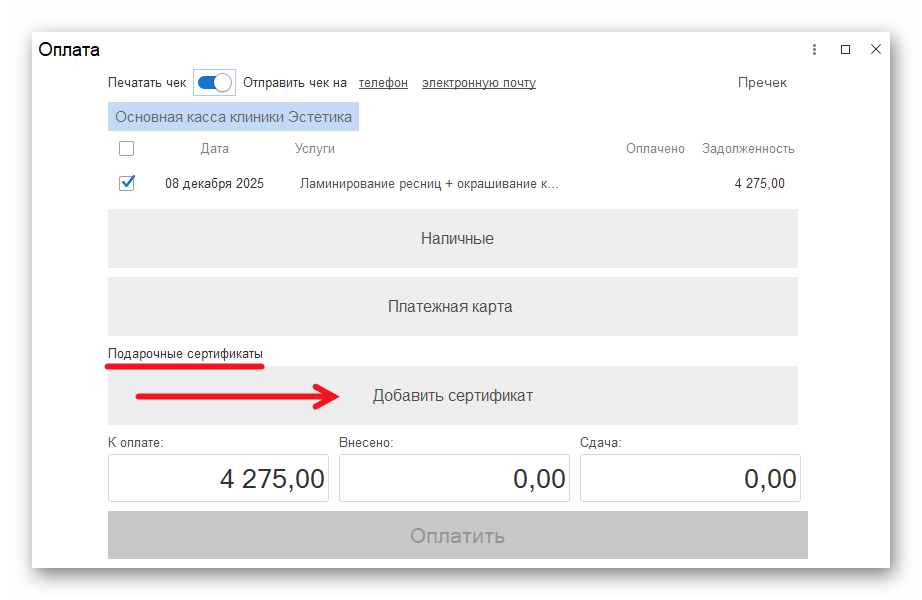Uncheck the 08 декабря 2025 service row
The image size is (922, 600).
[127, 183]
